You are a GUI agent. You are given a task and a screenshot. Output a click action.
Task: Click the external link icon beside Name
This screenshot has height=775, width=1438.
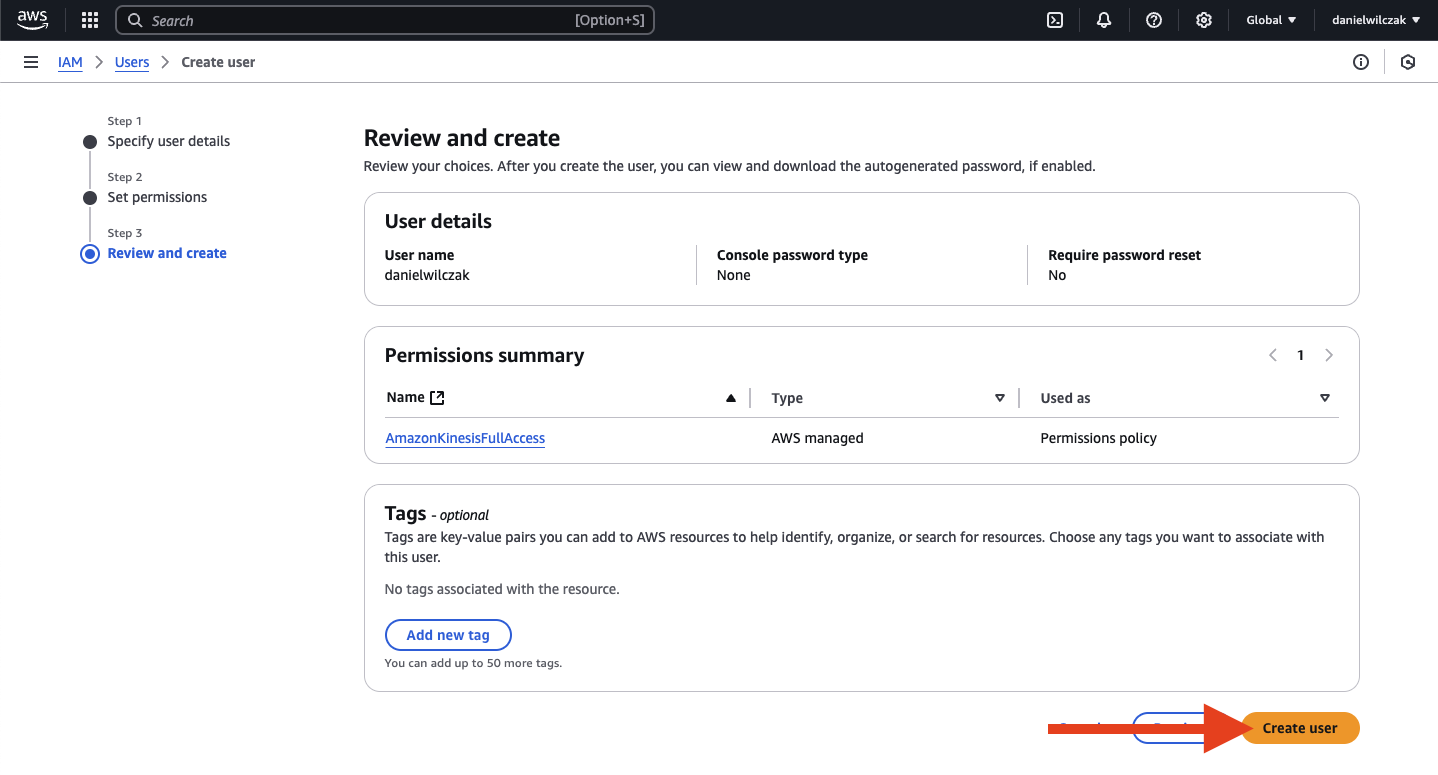(x=437, y=398)
